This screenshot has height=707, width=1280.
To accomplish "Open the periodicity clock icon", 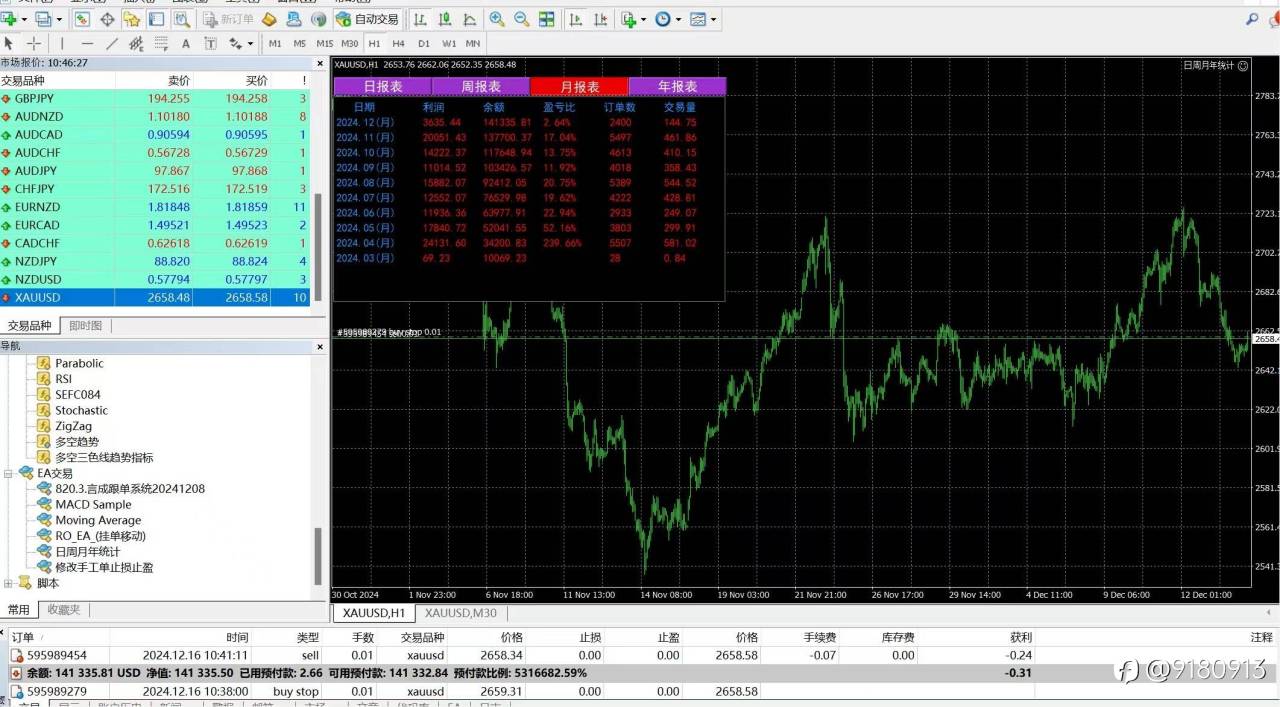I will point(662,19).
